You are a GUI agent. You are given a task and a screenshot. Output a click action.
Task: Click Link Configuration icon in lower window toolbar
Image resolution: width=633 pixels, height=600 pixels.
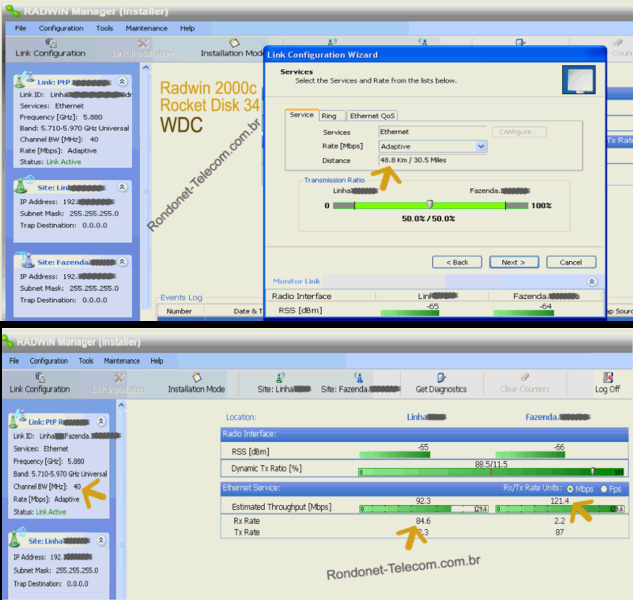point(40,377)
